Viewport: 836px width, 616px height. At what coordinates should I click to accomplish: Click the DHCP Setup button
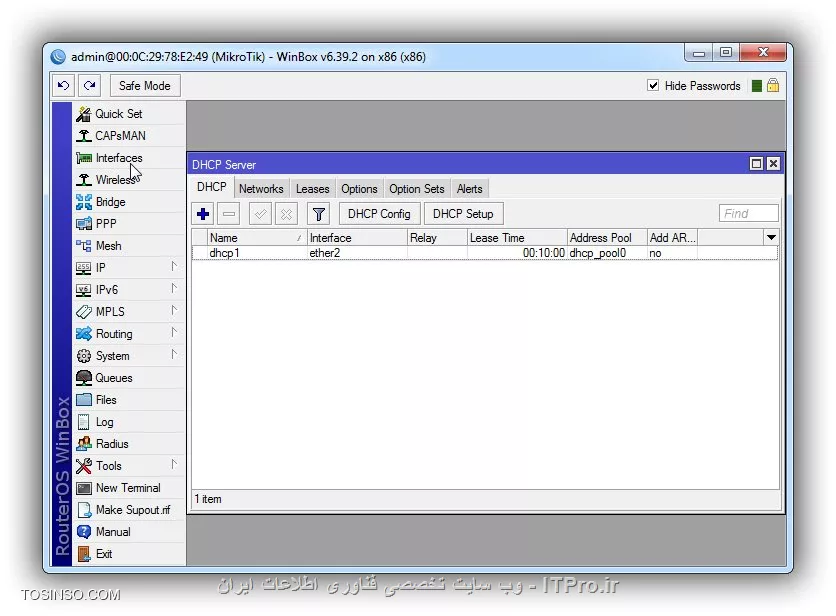[x=463, y=214]
